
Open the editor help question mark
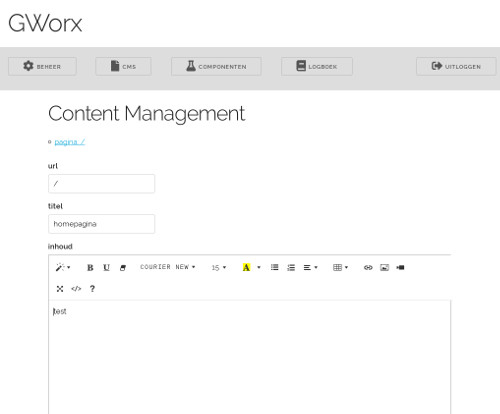pyautogui.click(x=92, y=289)
